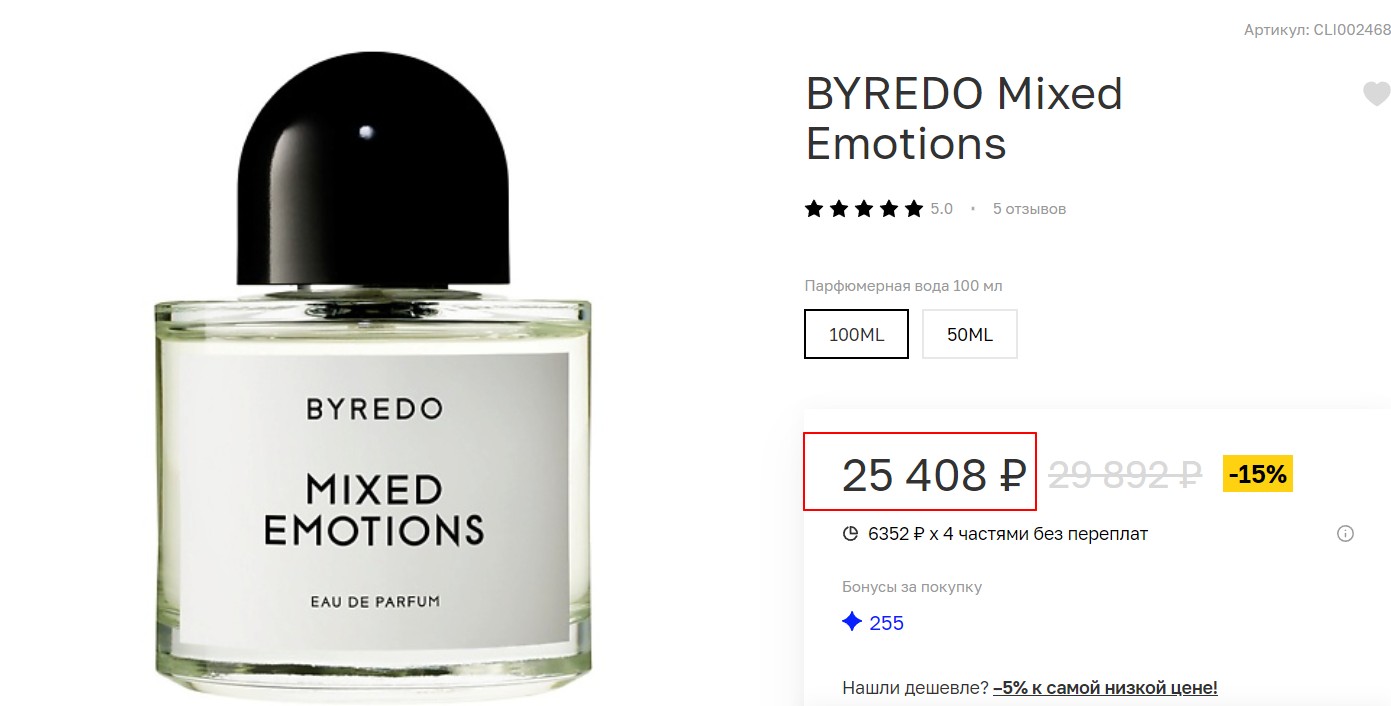This screenshot has height=706, width=1391.
Task: Select the 100ML volume option
Action: [x=857, y=334]
